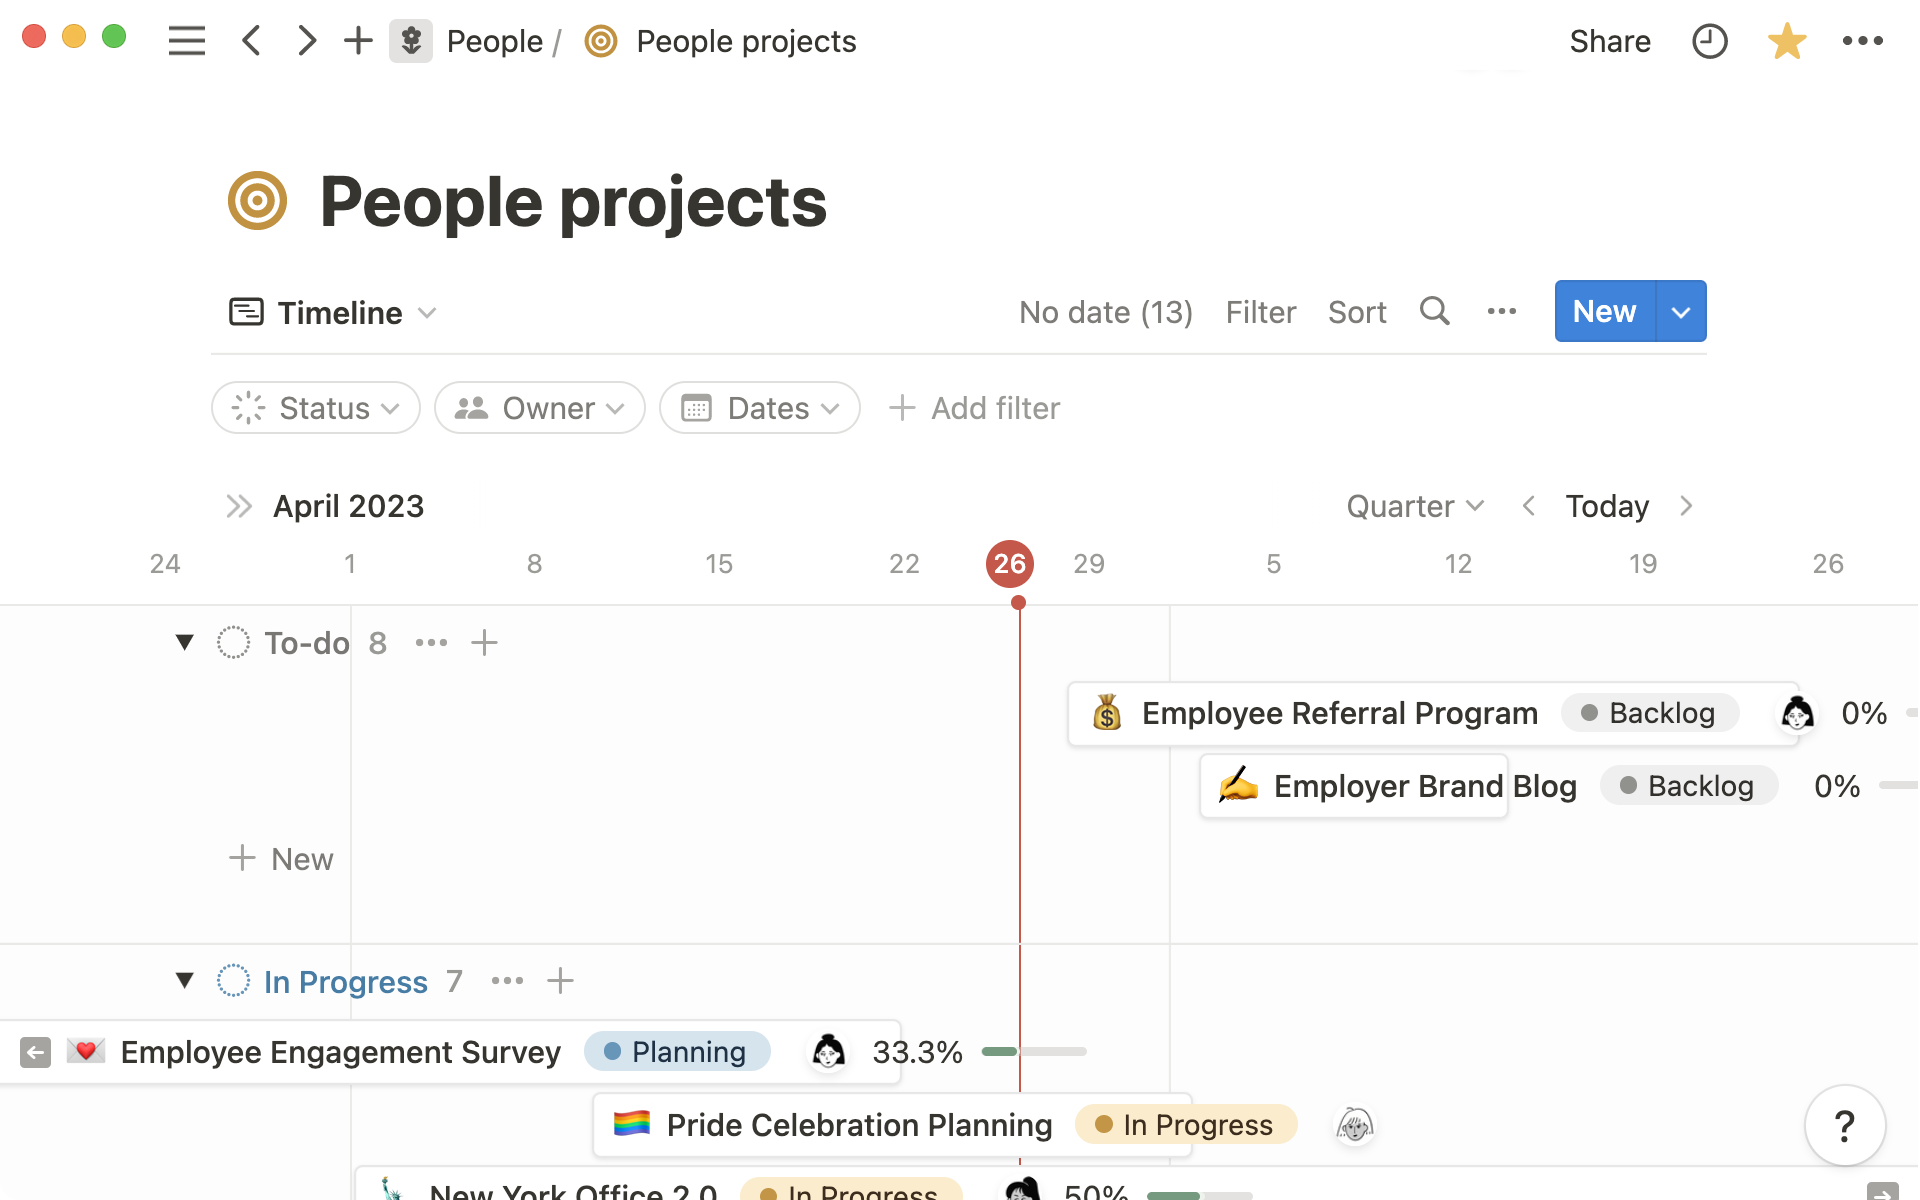Open the three-dot overflow menu toolbar
This screenshot has height=1200, width=1920.
coord(1501,311)
